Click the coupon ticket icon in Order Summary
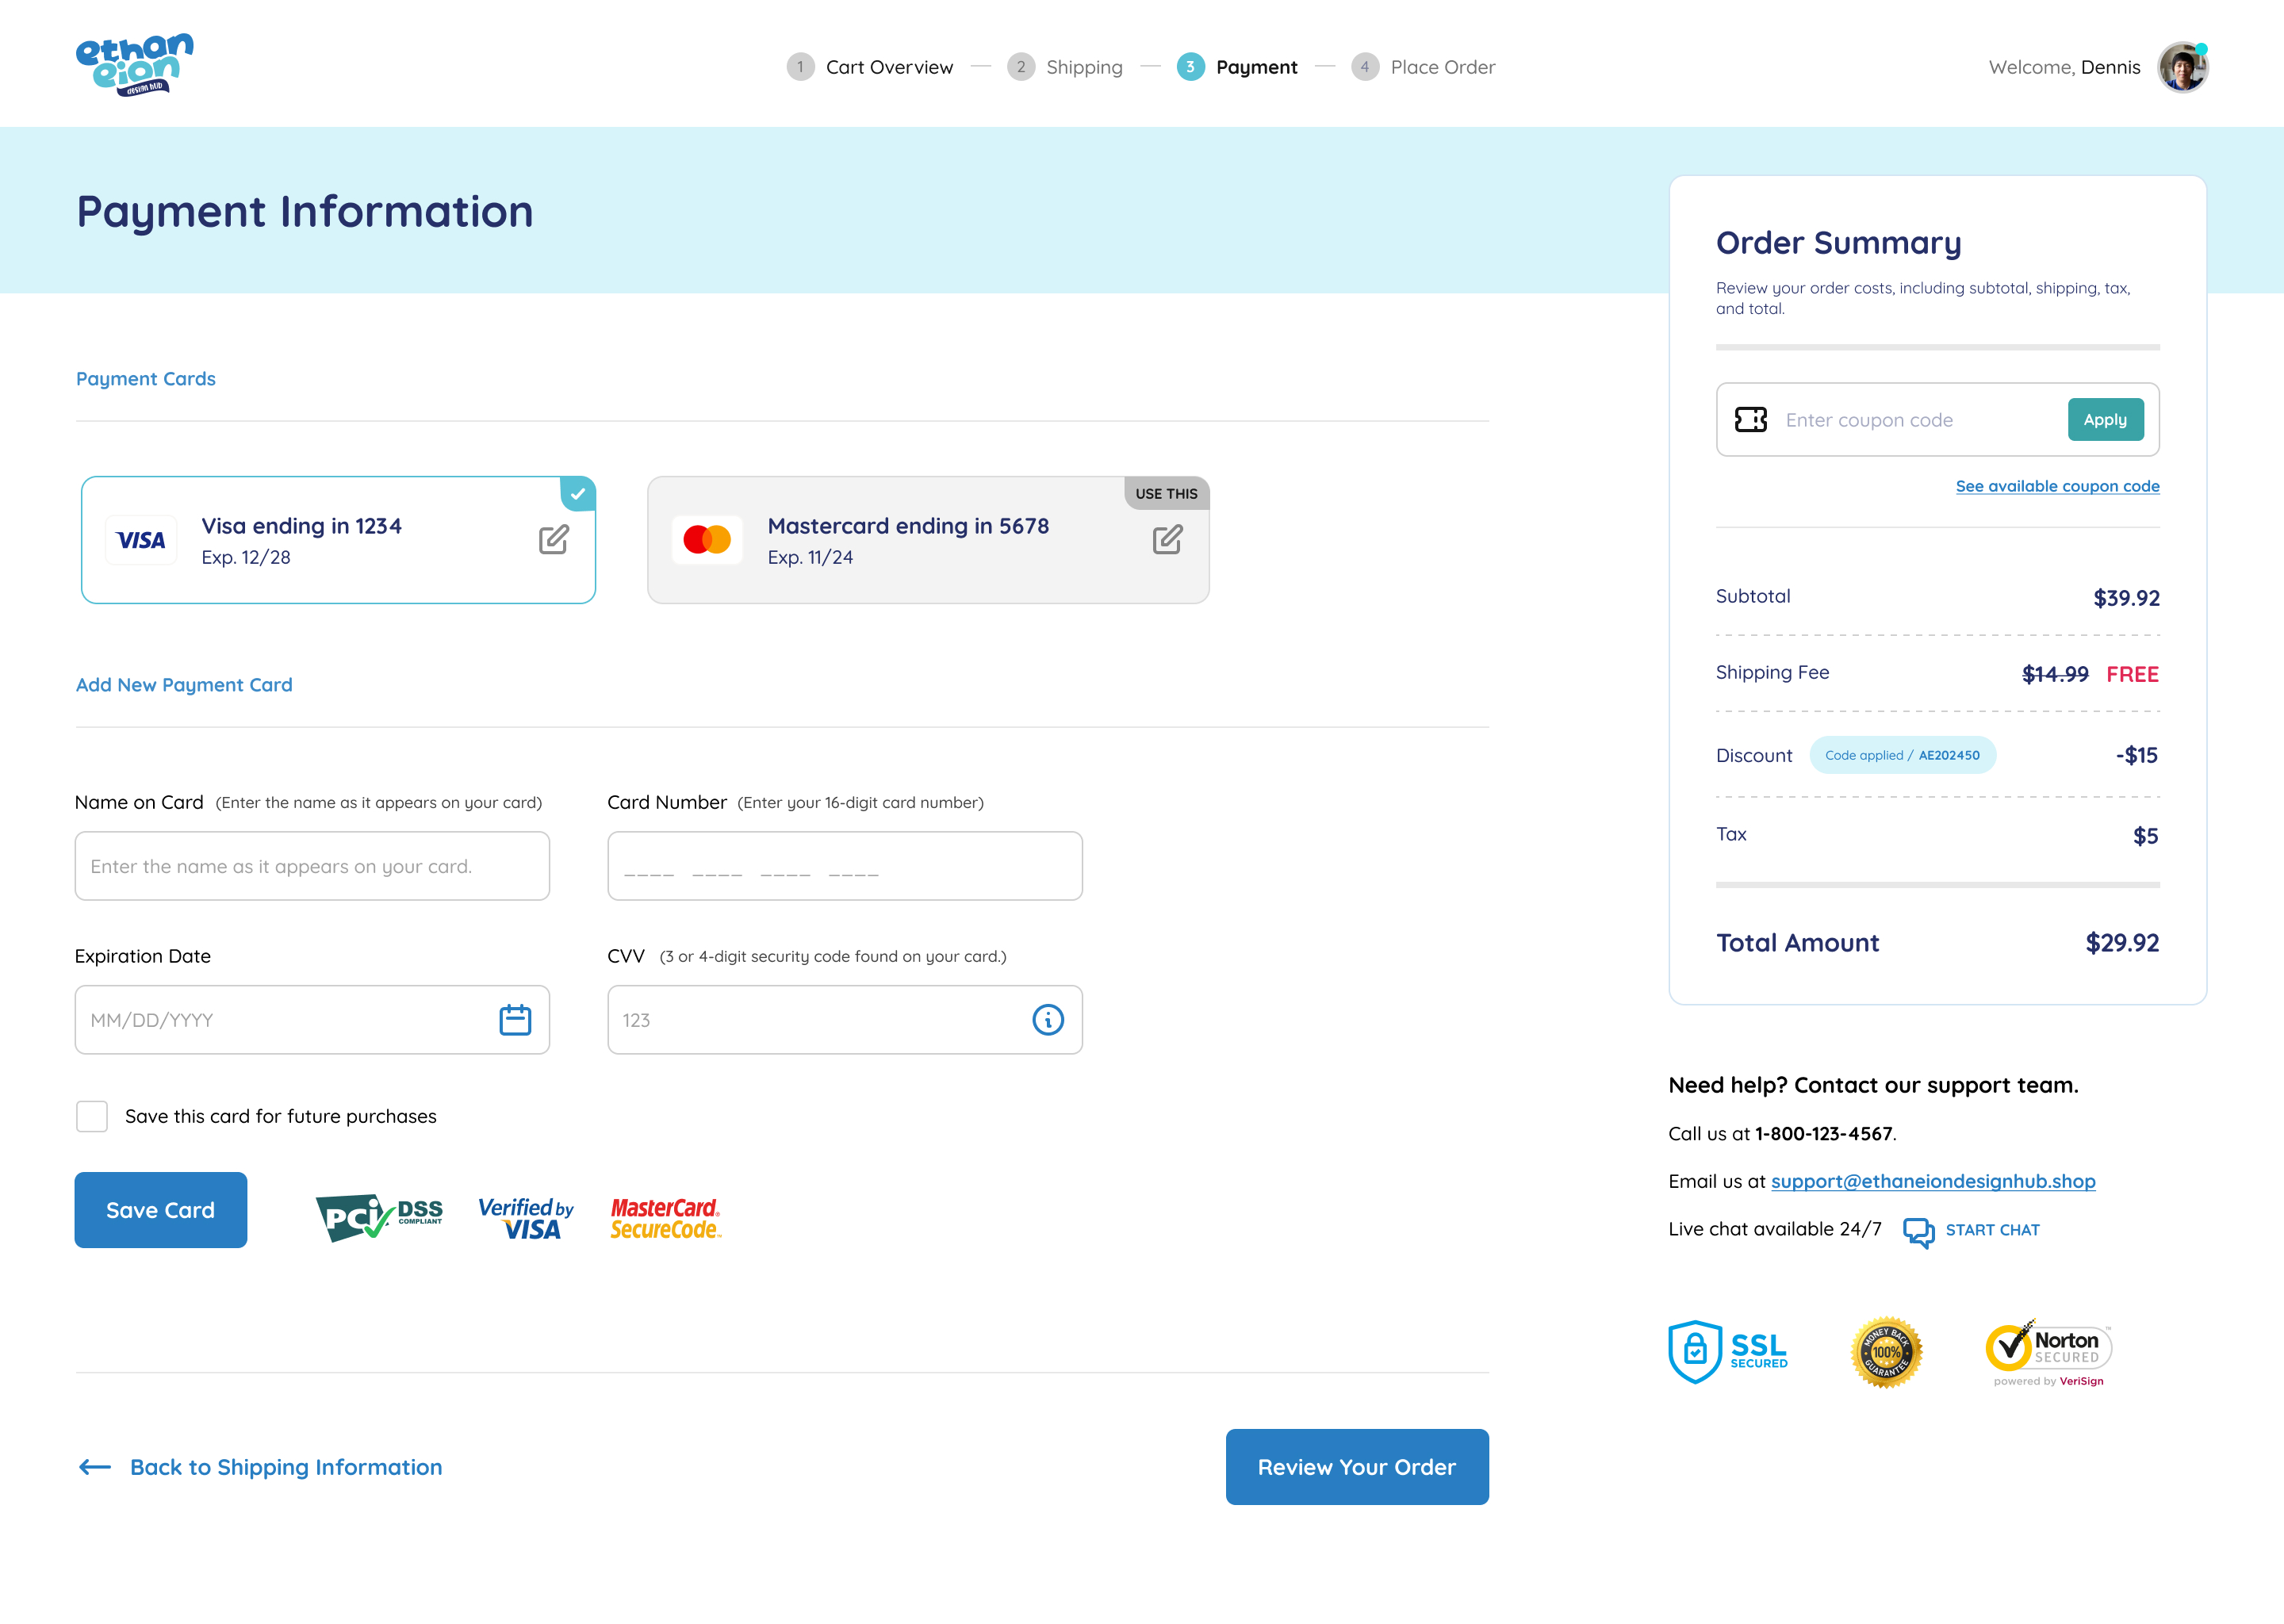 1753,420
